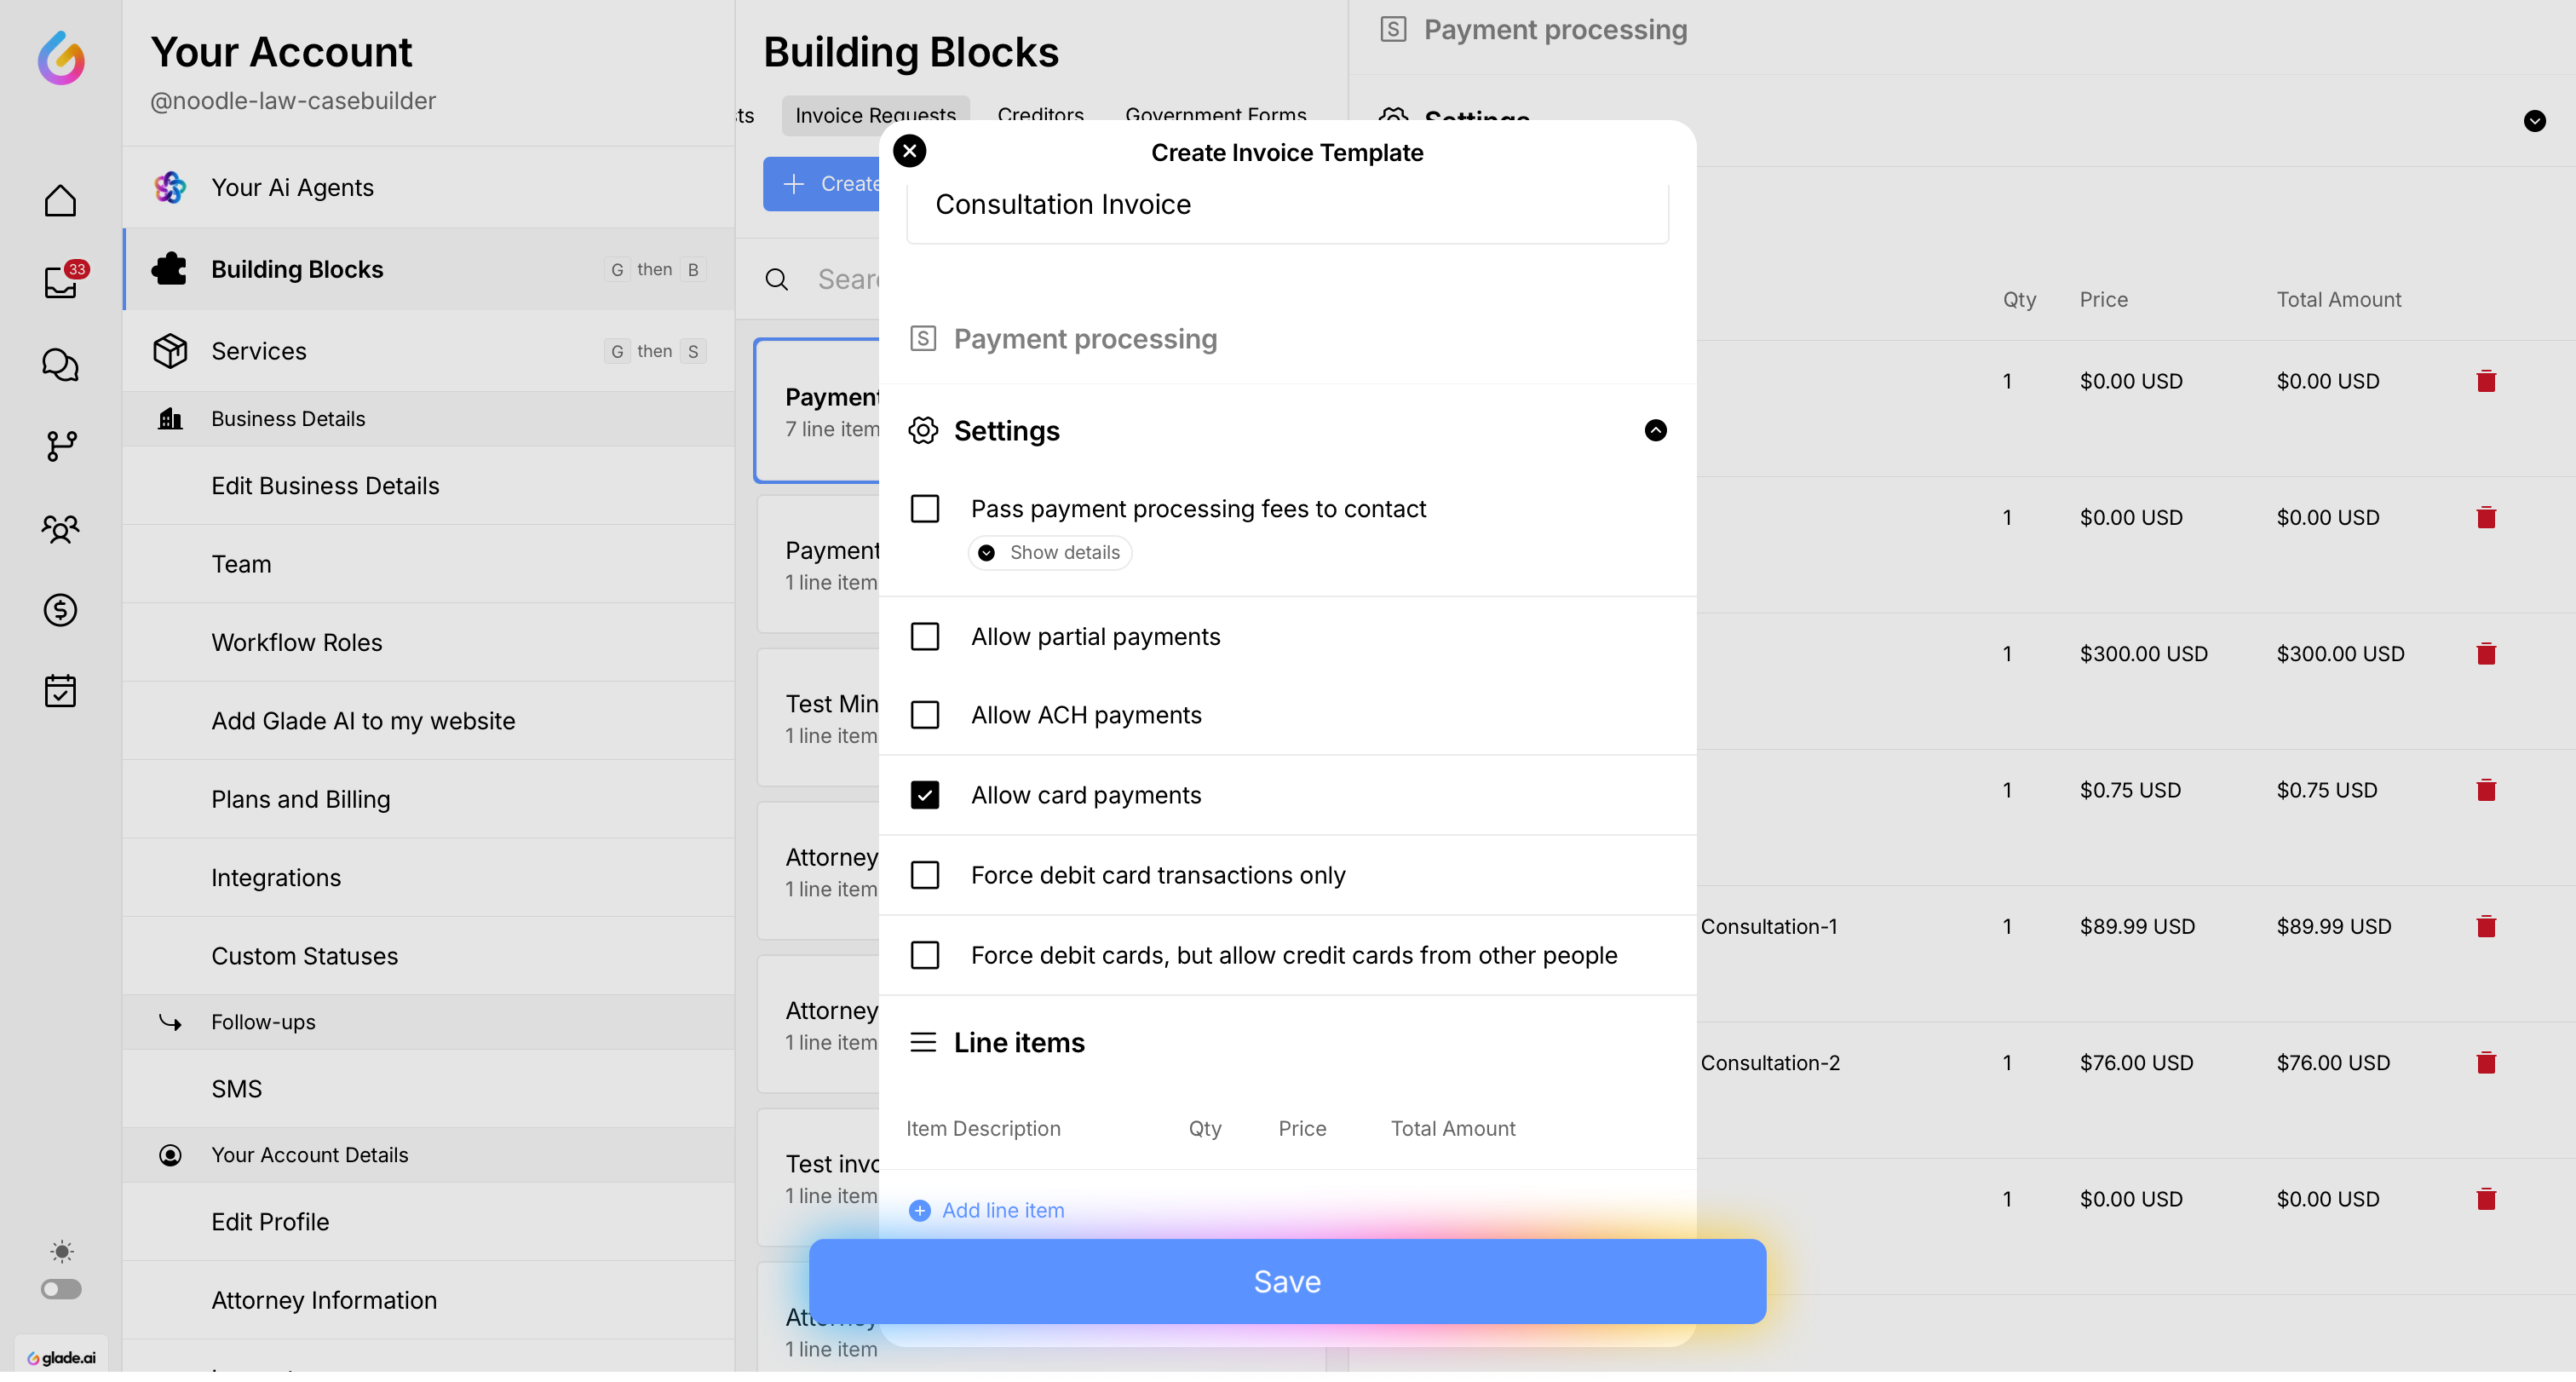Delete the Consultation-1 line item
The width and height of the screenshot is (2576, 1382).
click(2486, 926)
